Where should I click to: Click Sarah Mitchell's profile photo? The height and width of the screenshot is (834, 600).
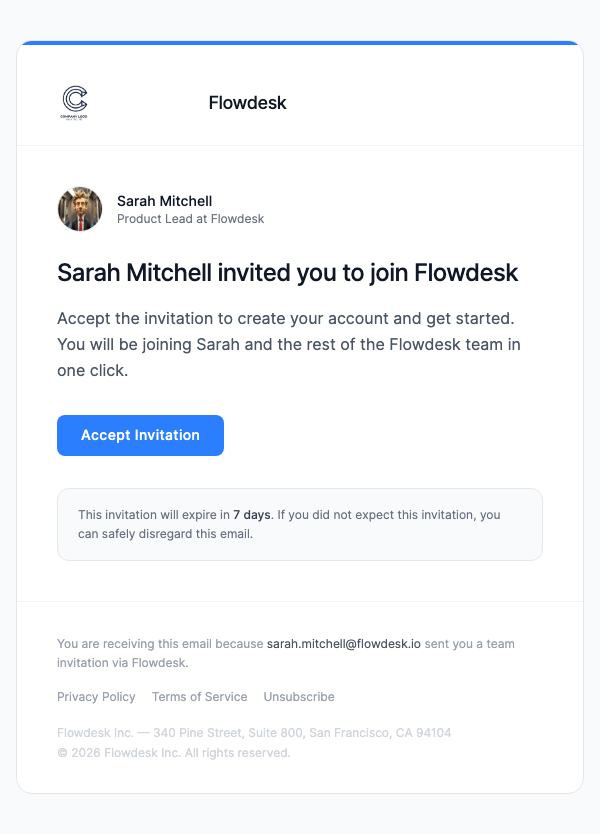click(80, 209)
